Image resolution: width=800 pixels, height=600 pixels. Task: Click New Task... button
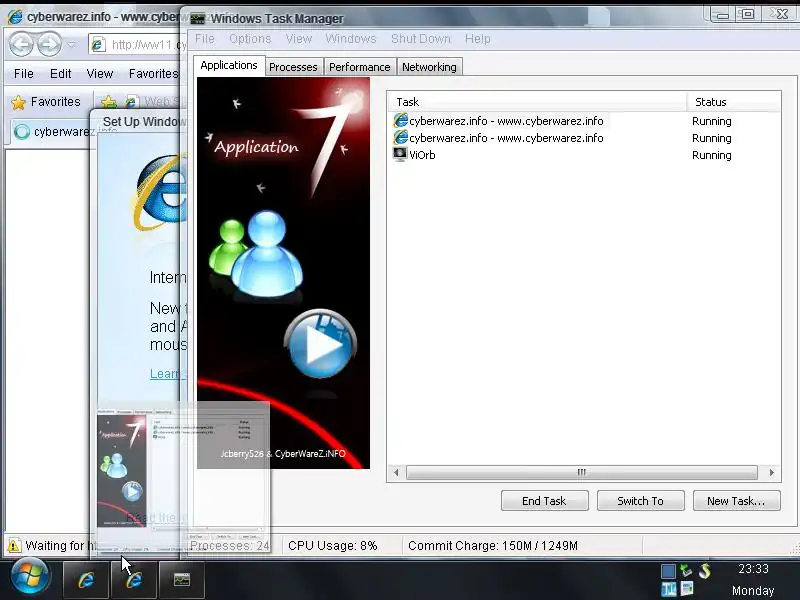pos(737,501)
